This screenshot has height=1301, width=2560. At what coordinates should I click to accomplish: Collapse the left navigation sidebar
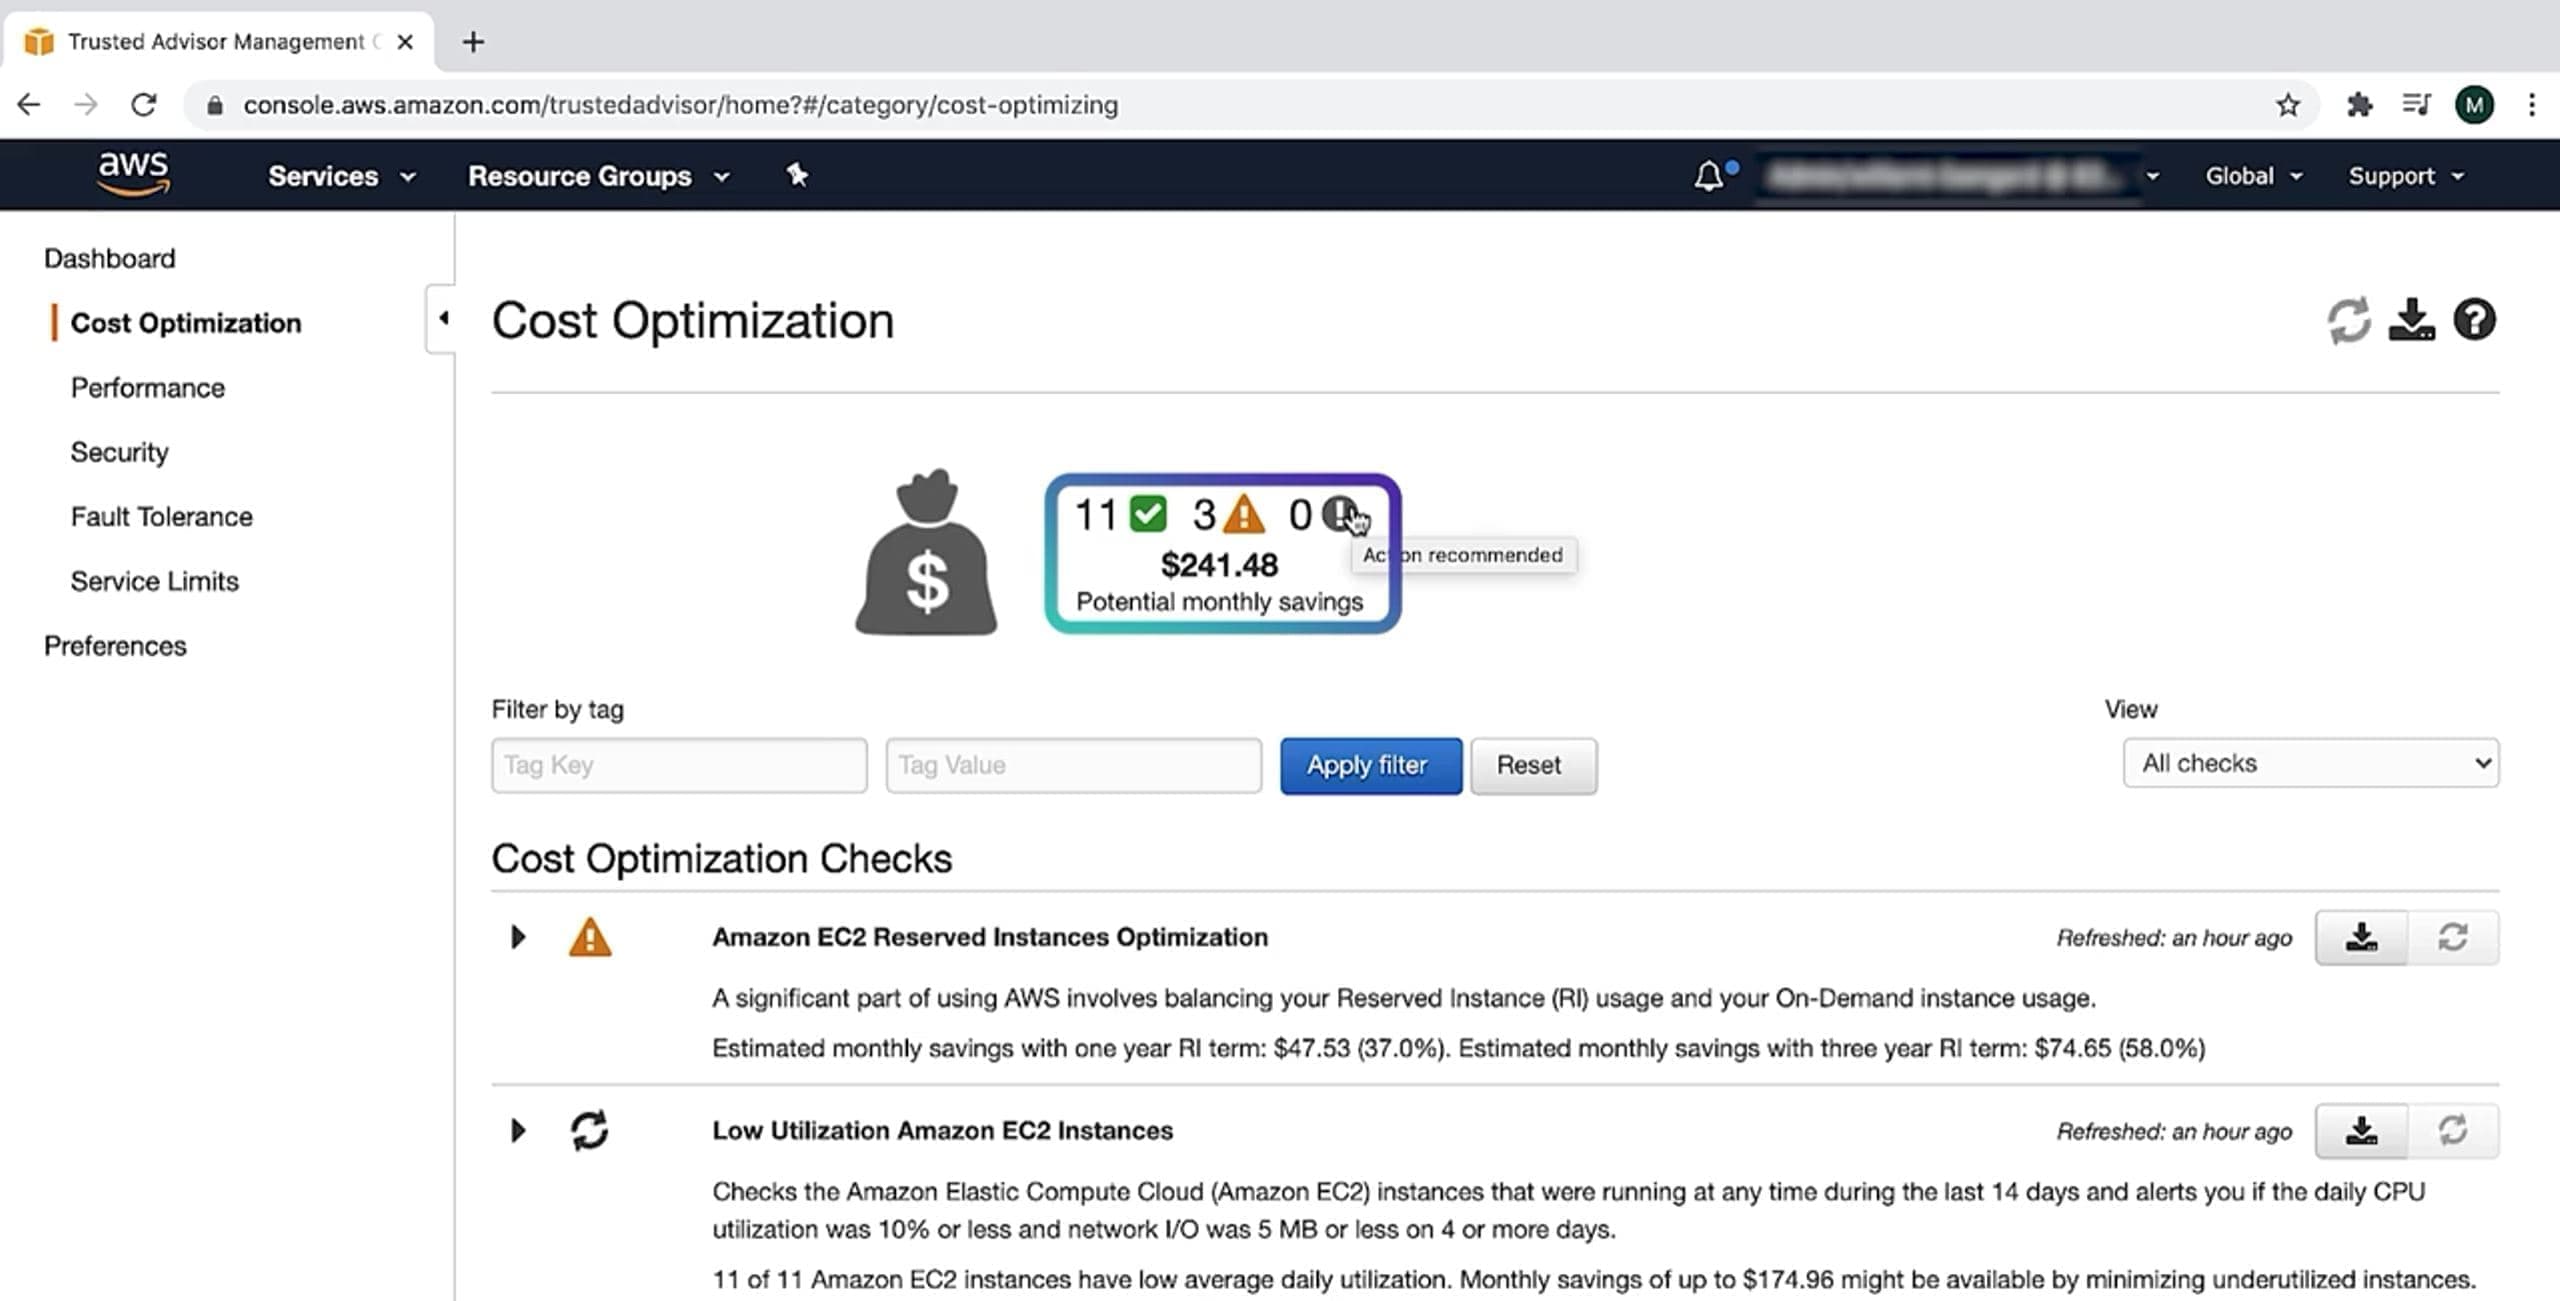click(443, 319)
